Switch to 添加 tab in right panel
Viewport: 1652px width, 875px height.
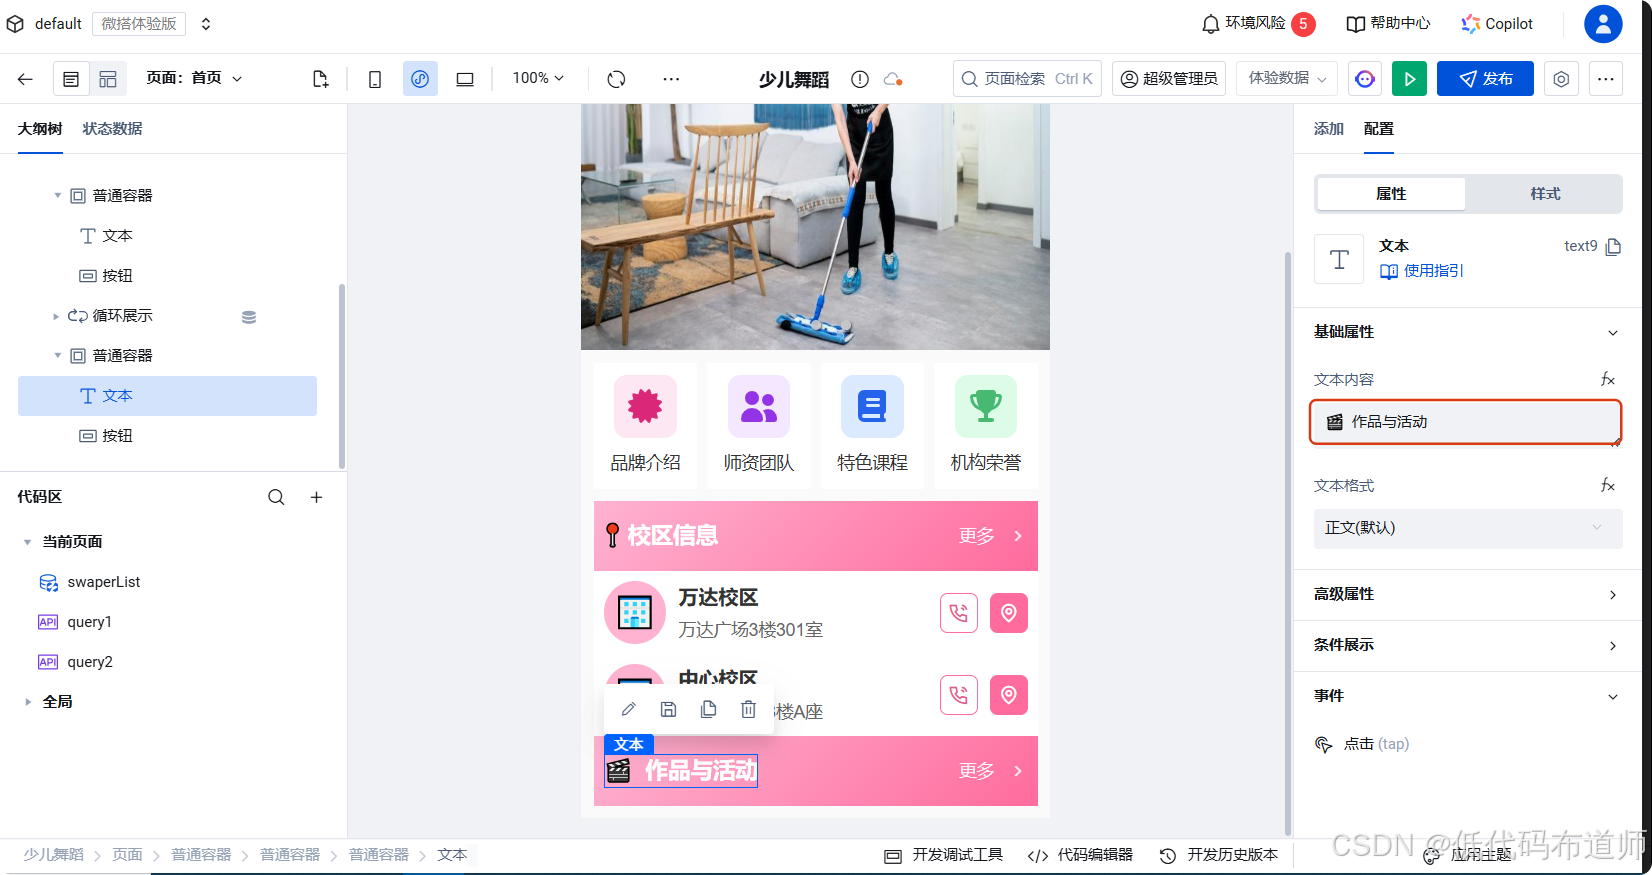tap(1328, 129)
